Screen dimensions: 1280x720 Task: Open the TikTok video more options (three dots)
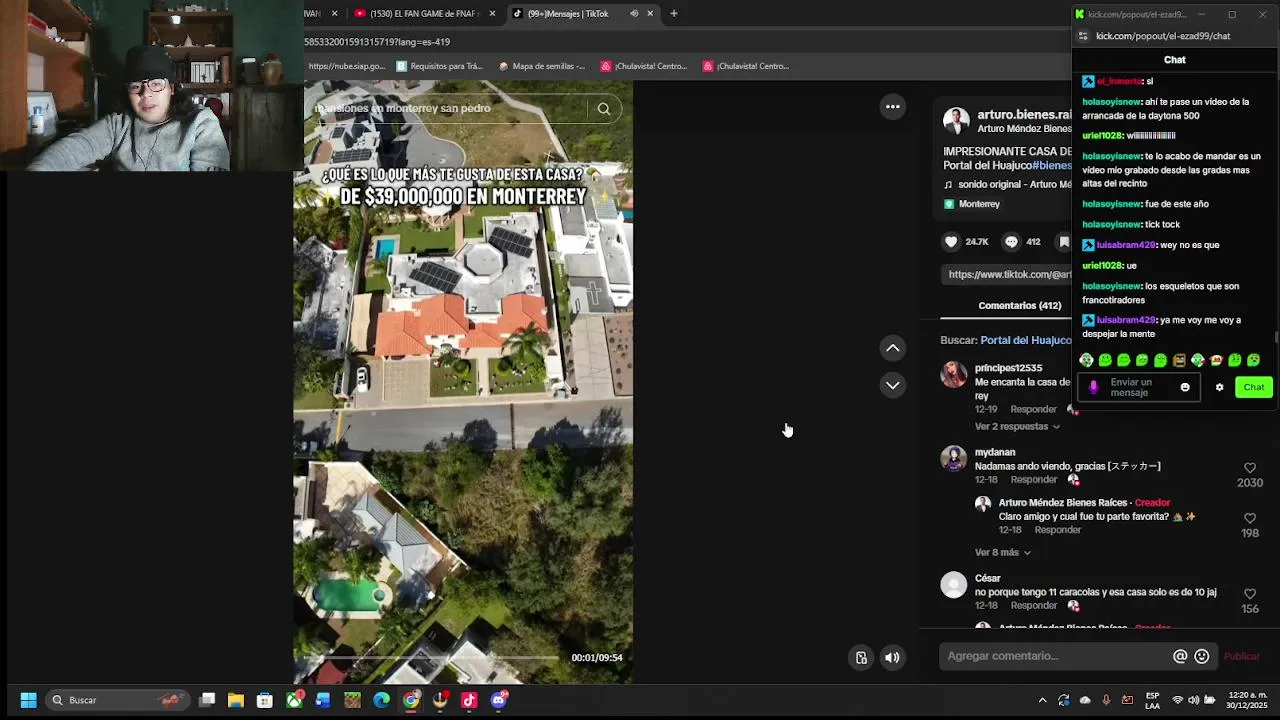click(893, 107)
